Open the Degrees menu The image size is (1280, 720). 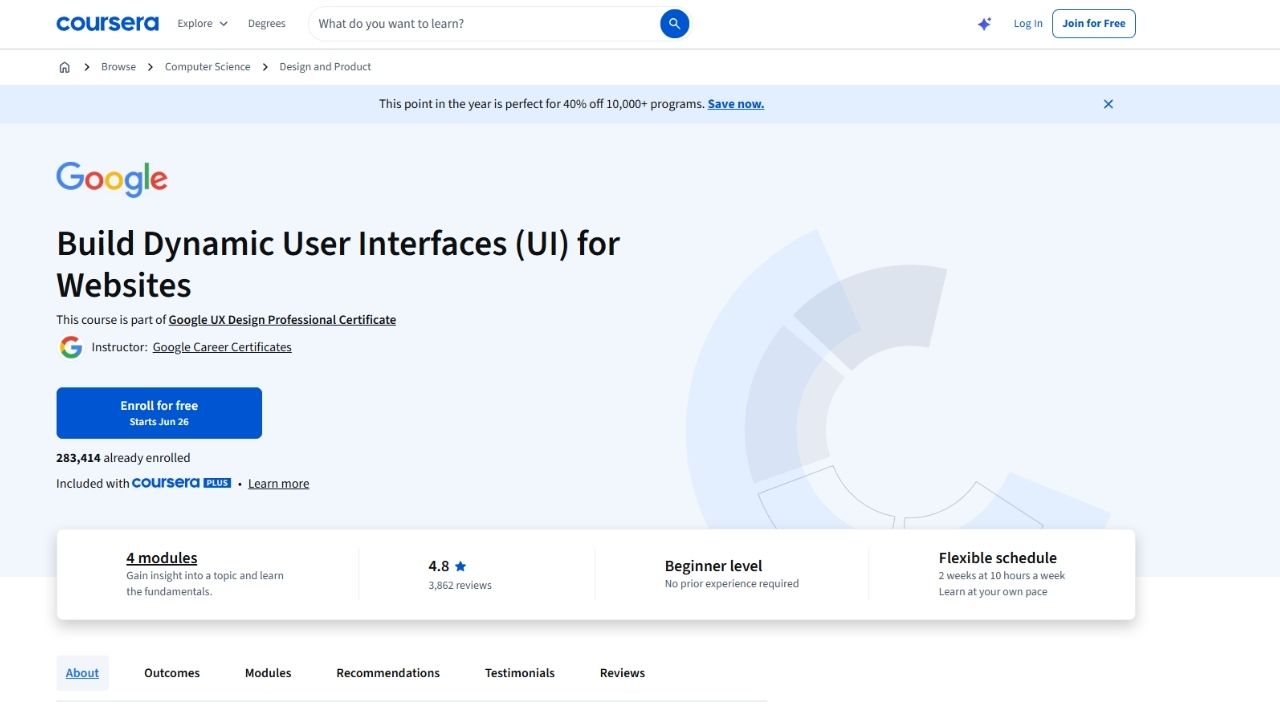coord(266,24)
